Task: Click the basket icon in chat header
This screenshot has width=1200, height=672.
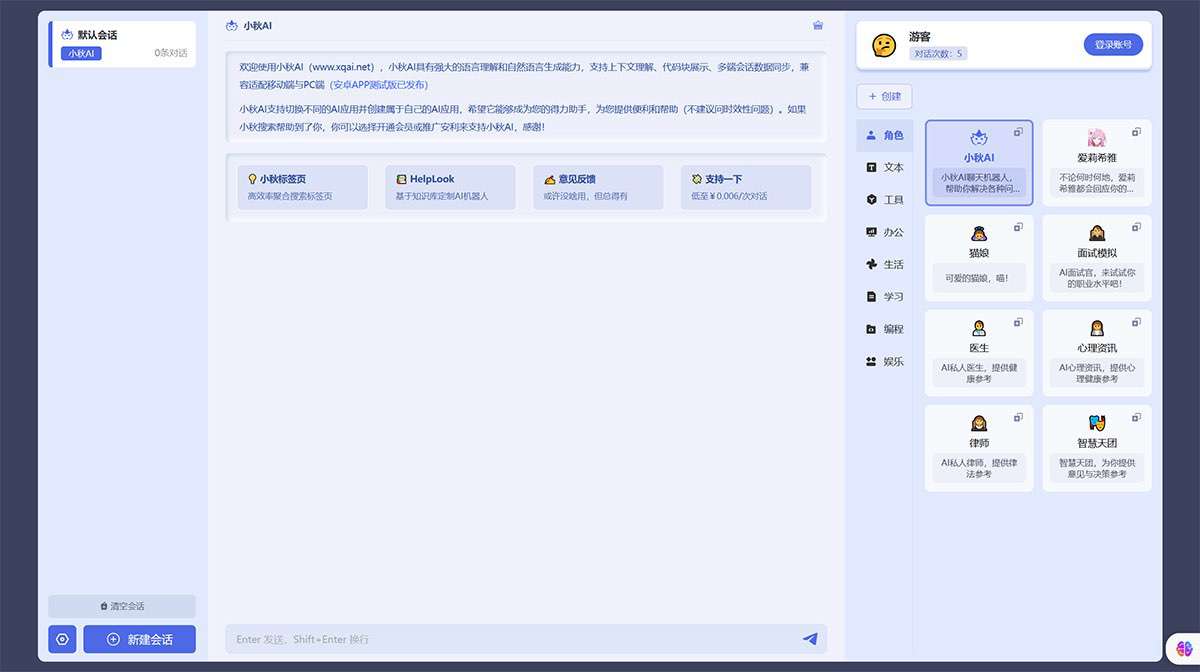Action: (x=818, y=25)
